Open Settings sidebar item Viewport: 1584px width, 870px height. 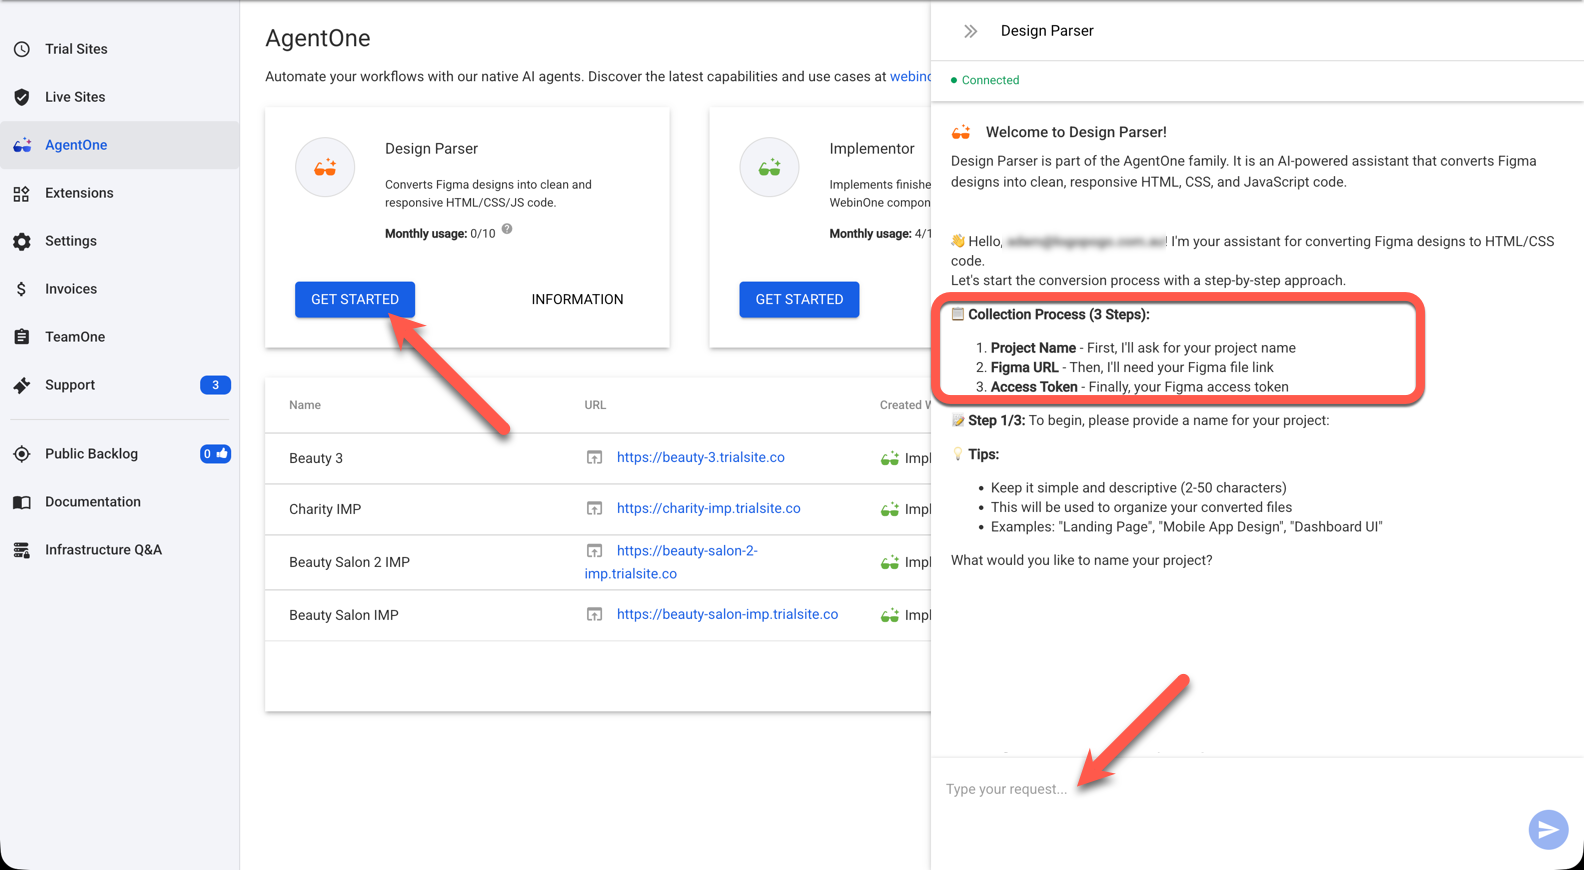click(120, 241)
